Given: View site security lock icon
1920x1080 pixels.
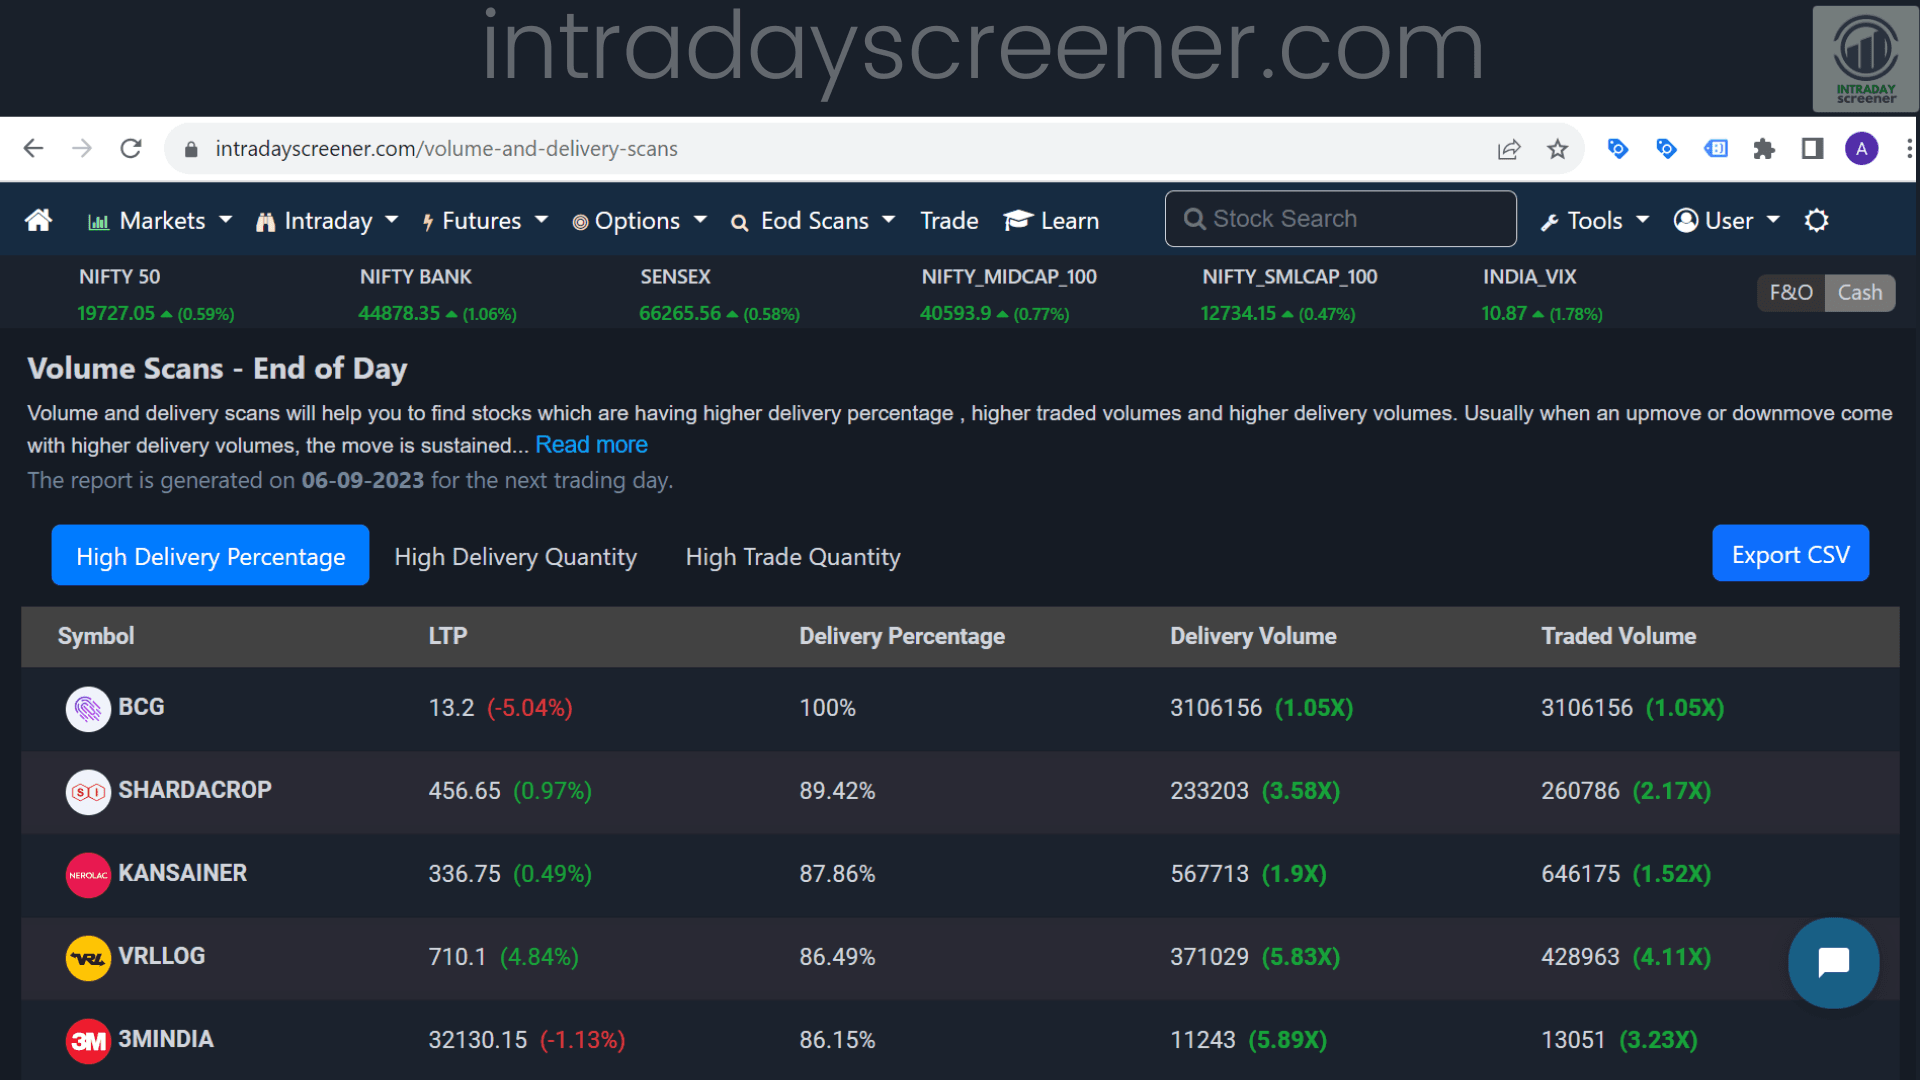Looking at the screenshot, I should 191,149.
